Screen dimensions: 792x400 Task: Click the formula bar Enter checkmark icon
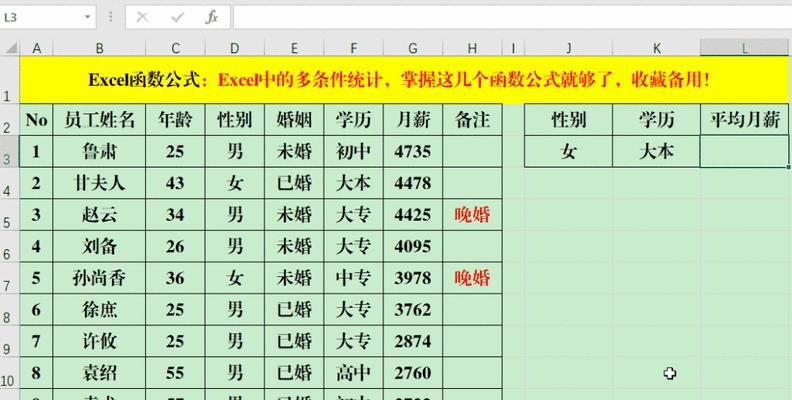click(x=177, y=18)
